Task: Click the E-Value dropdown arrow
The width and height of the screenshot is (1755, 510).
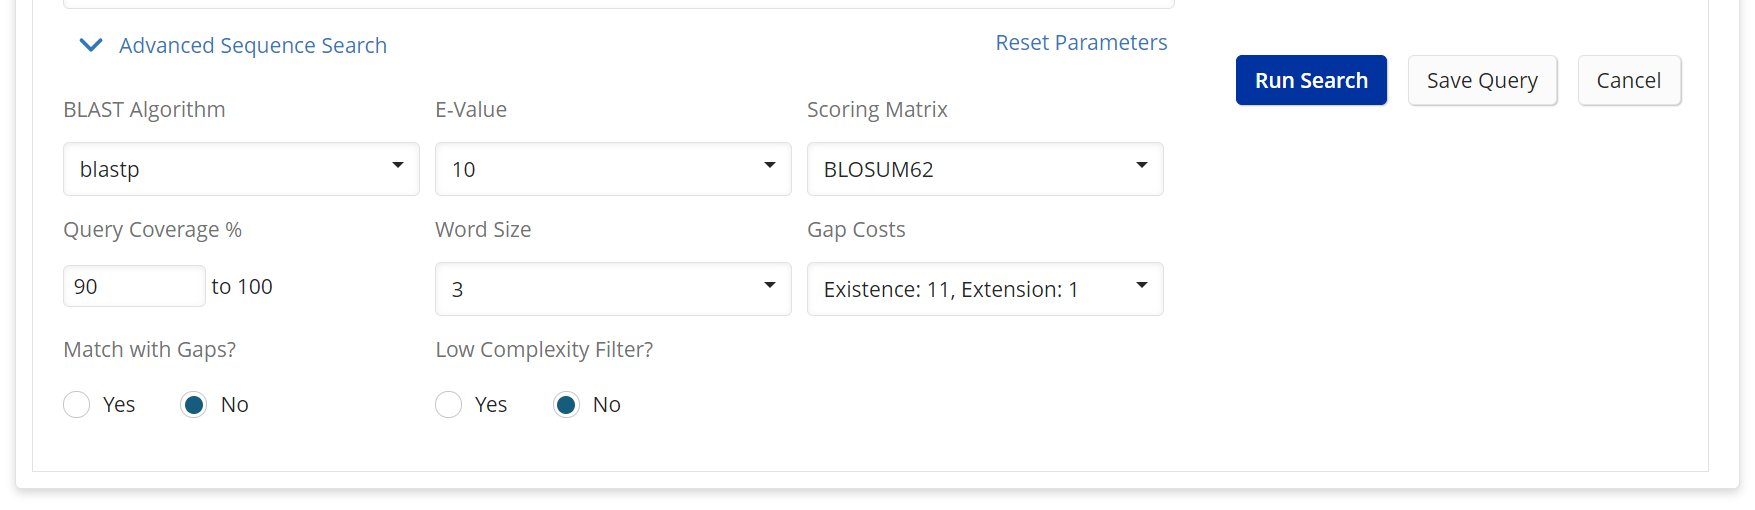Action: tap(770, 166)
